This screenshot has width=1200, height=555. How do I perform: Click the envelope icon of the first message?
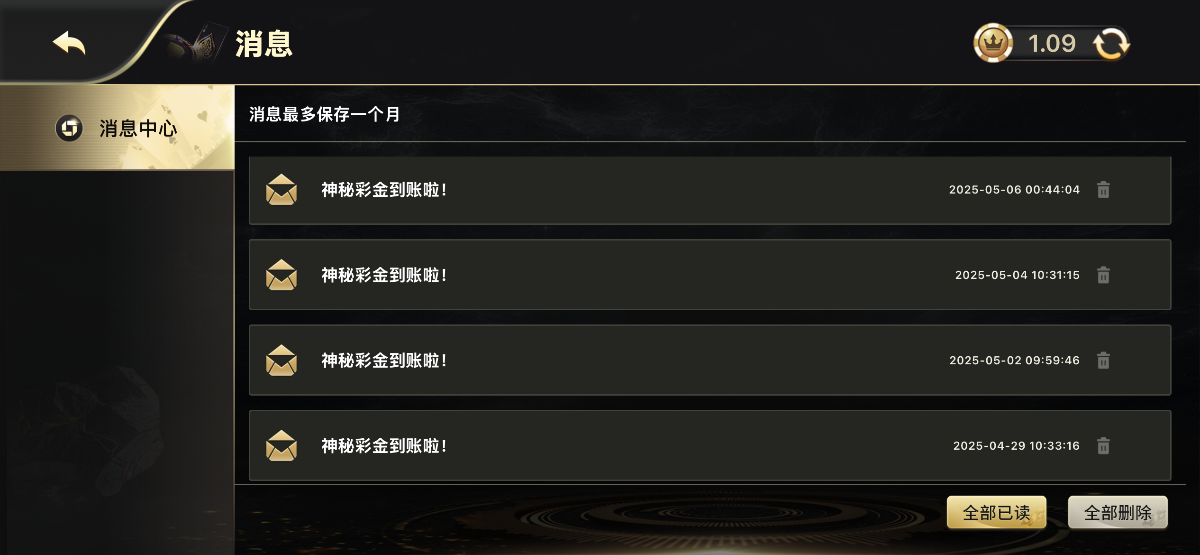click(282, 190)
